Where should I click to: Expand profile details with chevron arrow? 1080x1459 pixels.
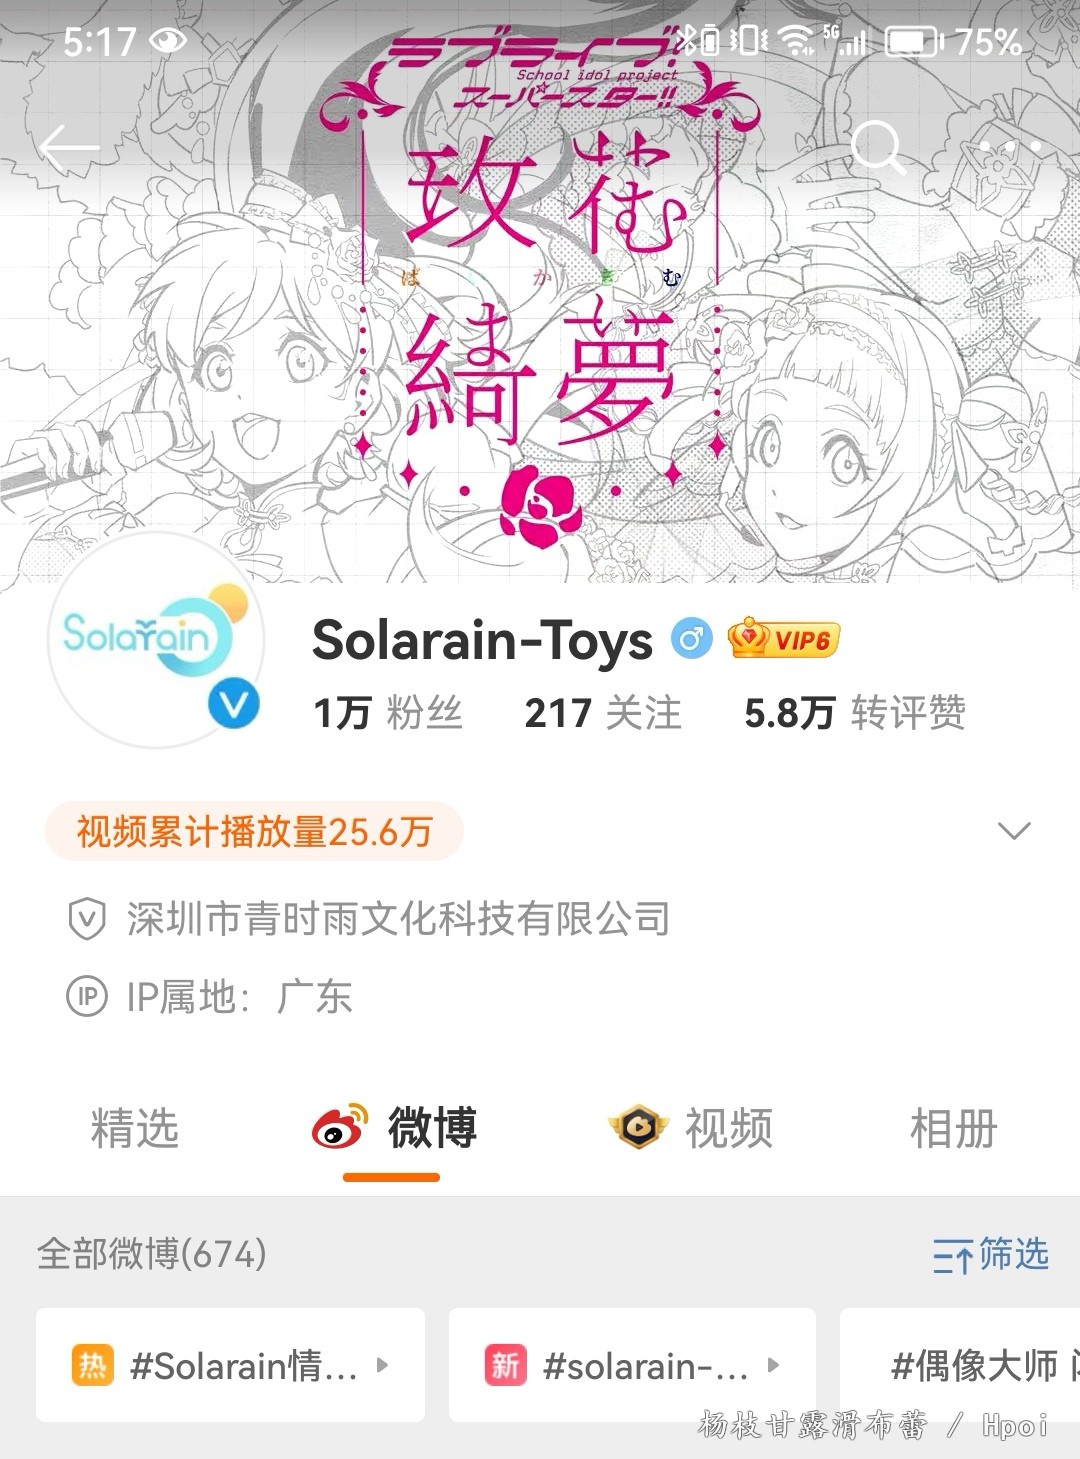pos(1014,831)
